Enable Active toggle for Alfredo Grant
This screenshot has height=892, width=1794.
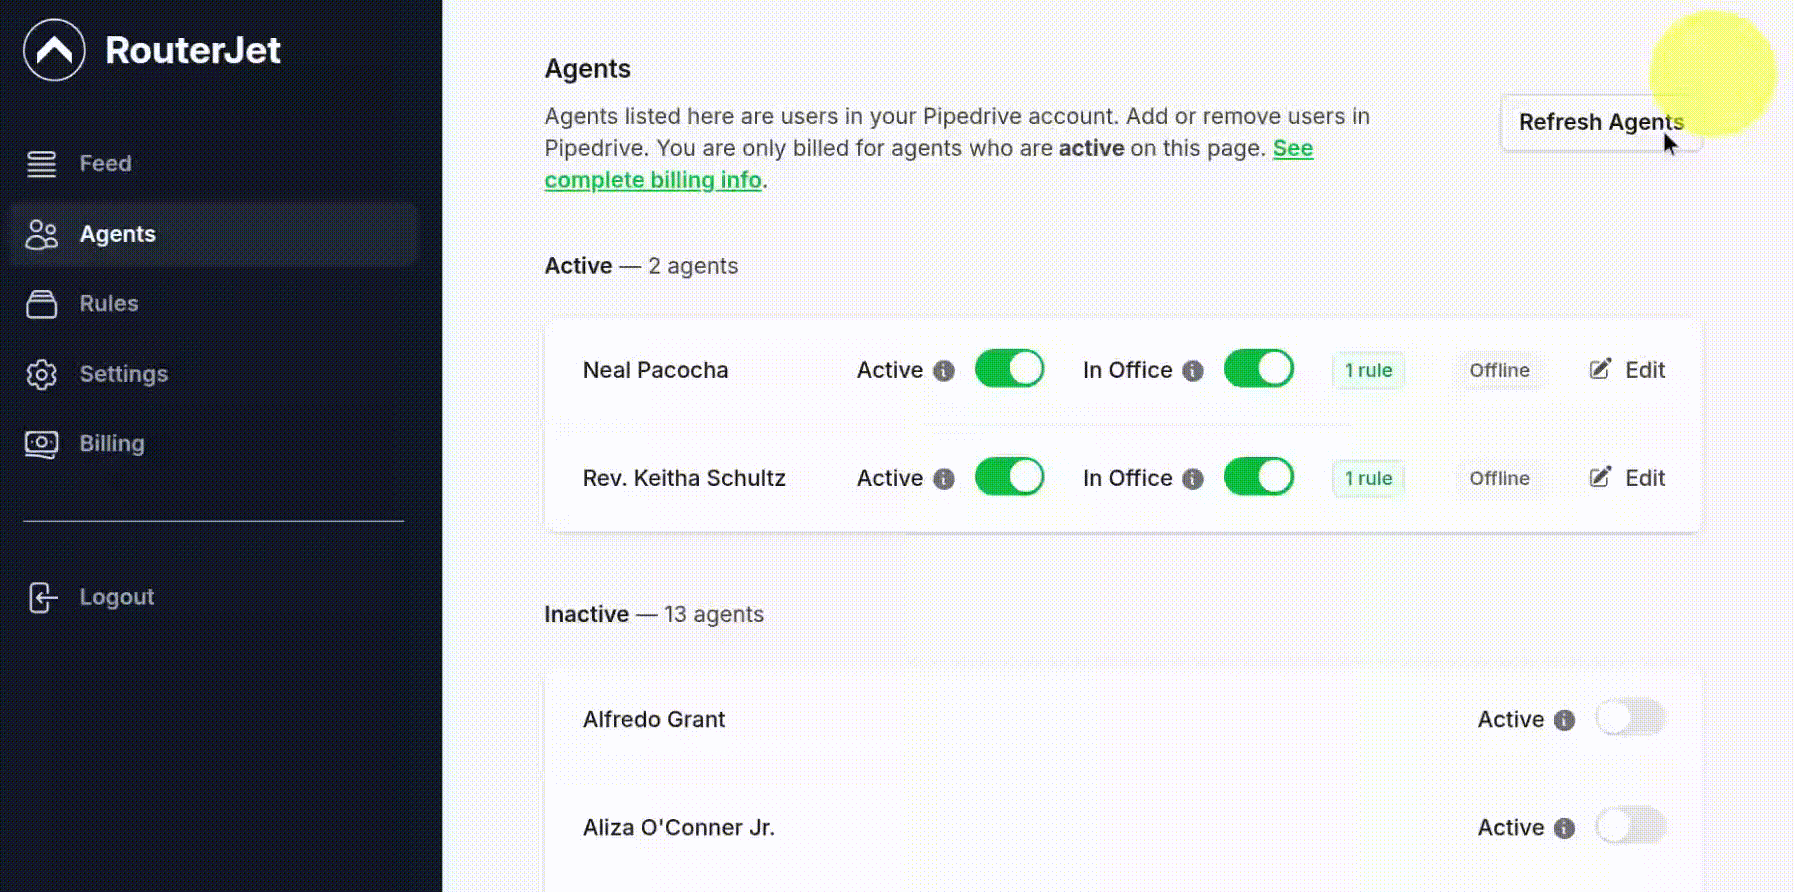click(x=1630, y=718)
